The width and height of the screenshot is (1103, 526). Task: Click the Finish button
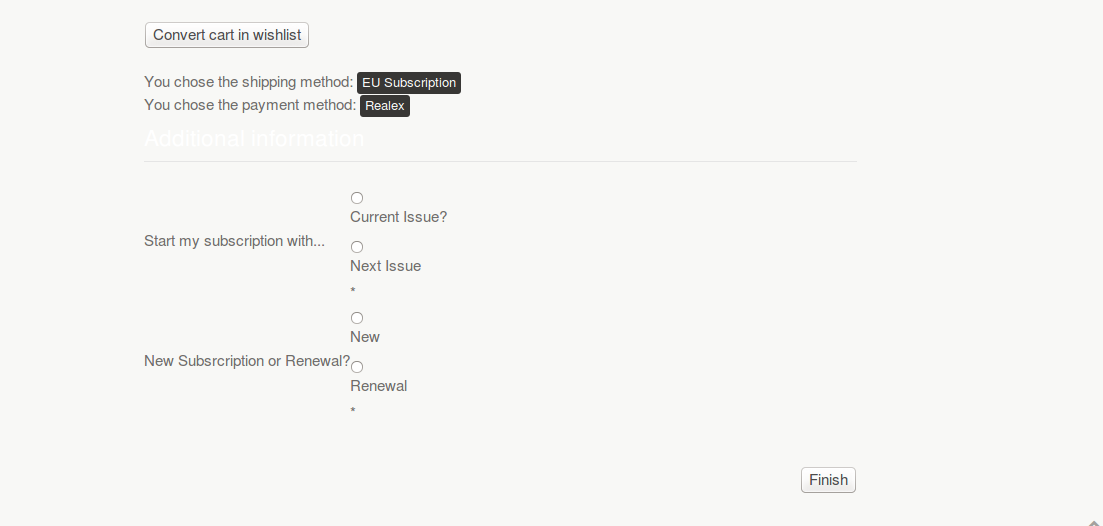(828, 480)
